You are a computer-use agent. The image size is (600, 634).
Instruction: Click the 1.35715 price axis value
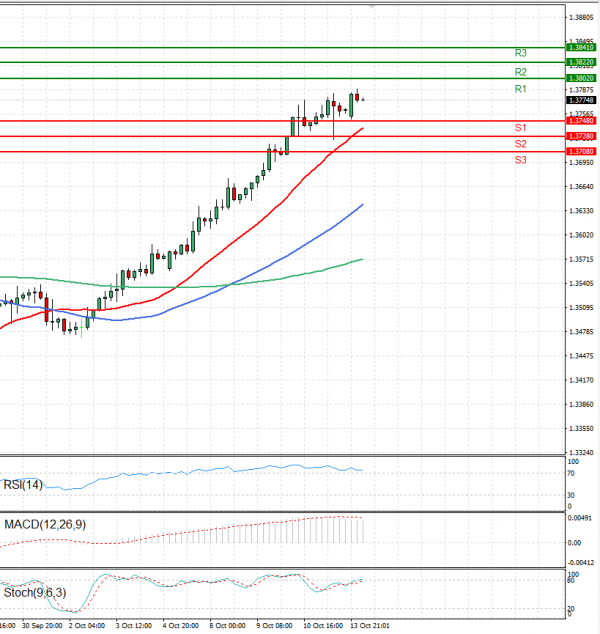click(x=581, y=259)
